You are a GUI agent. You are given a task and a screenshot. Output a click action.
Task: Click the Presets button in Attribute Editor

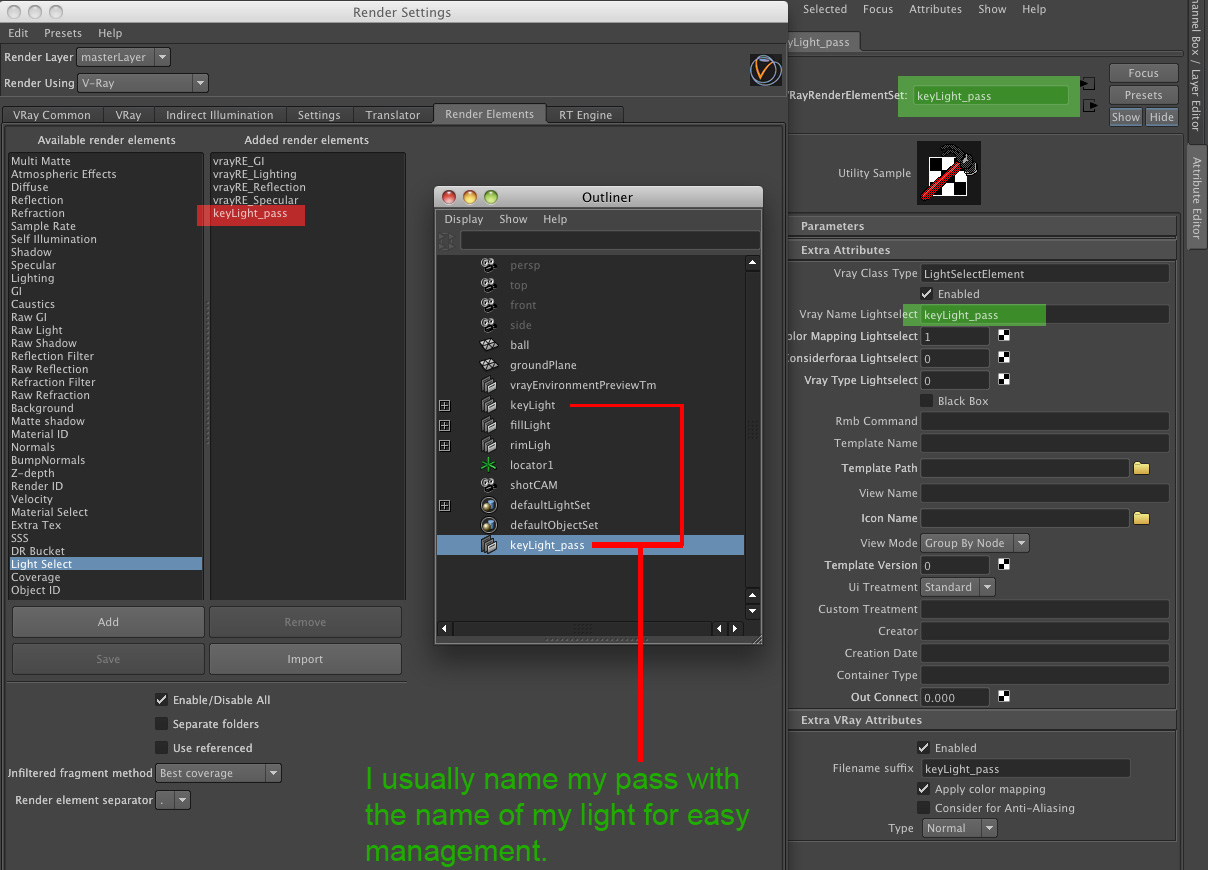point(1143,95)
